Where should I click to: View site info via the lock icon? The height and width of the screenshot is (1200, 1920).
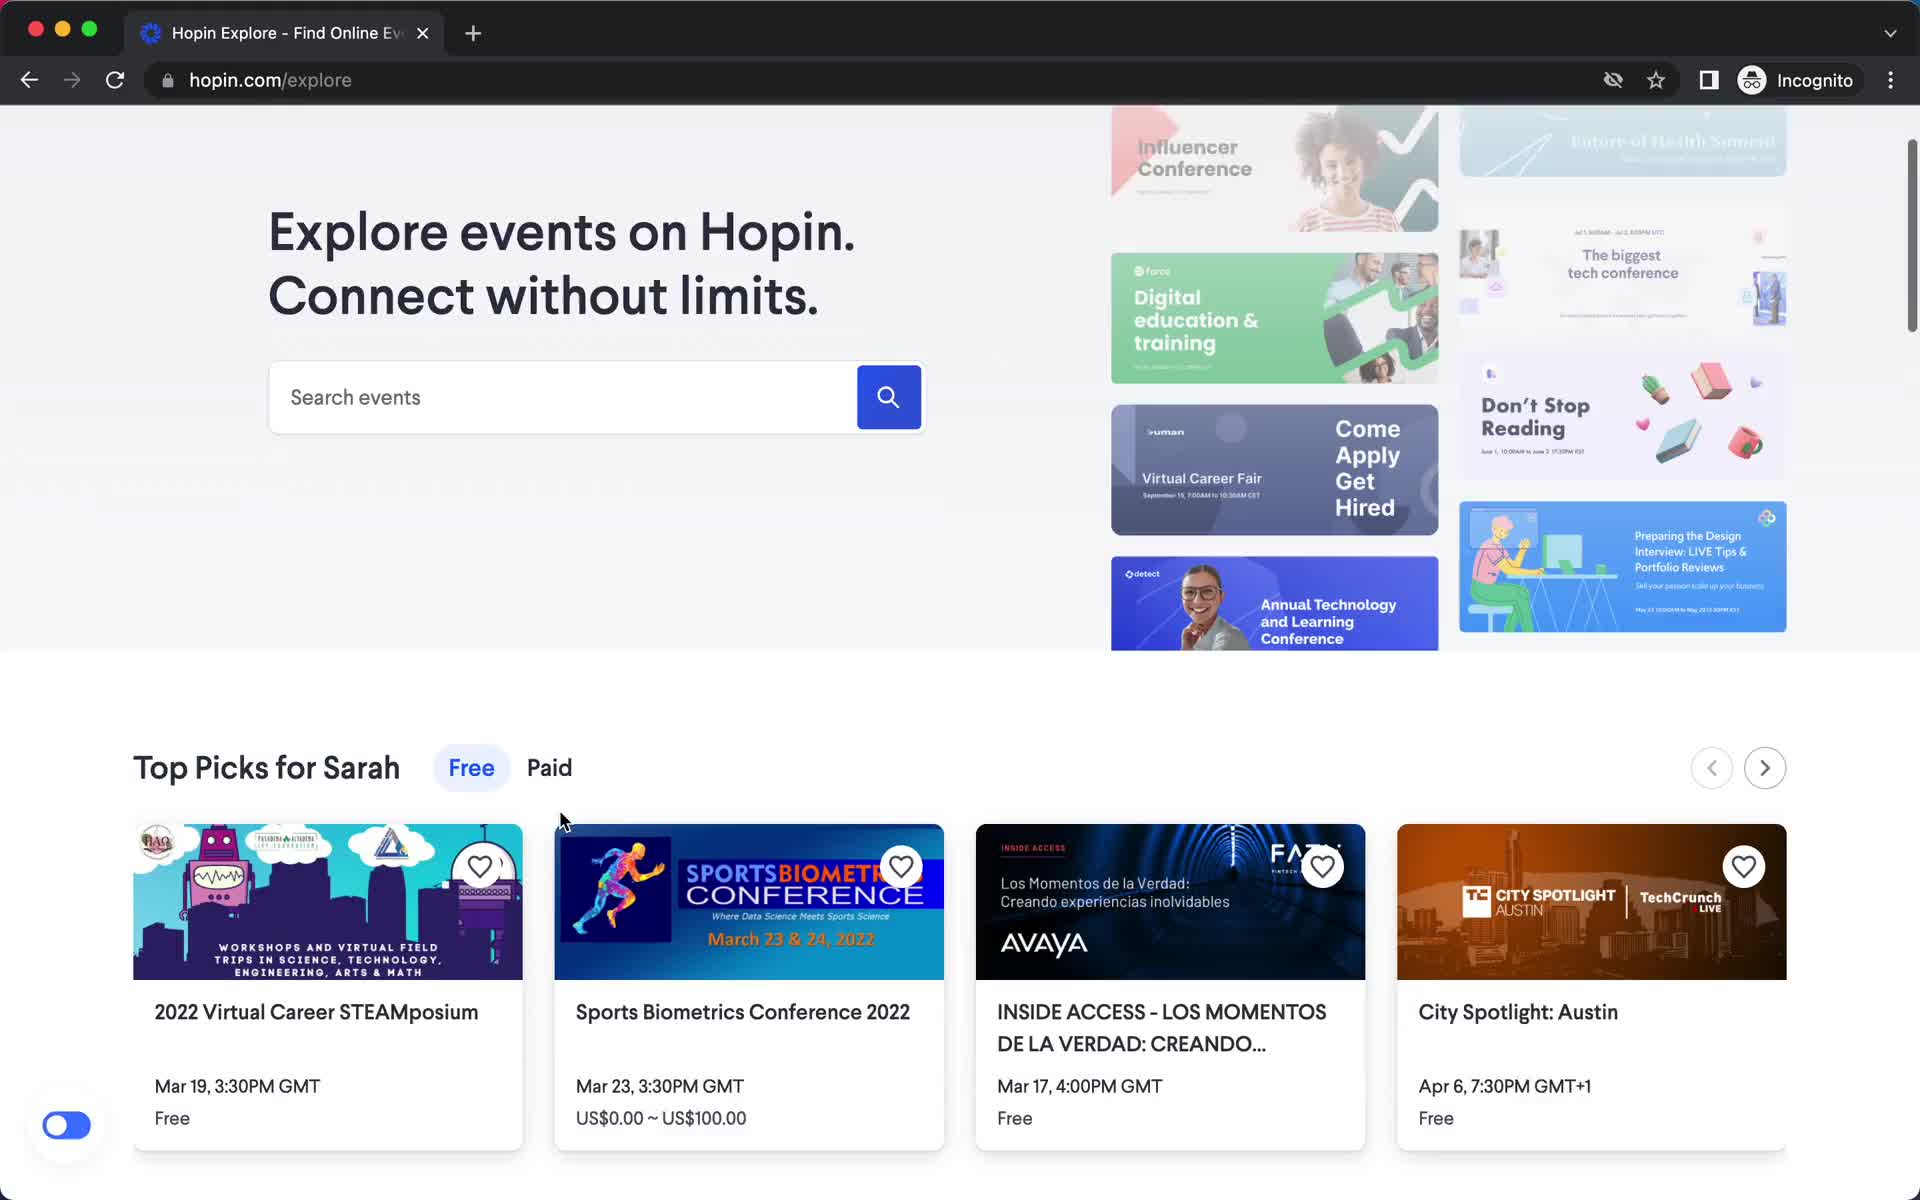point(168,80)
